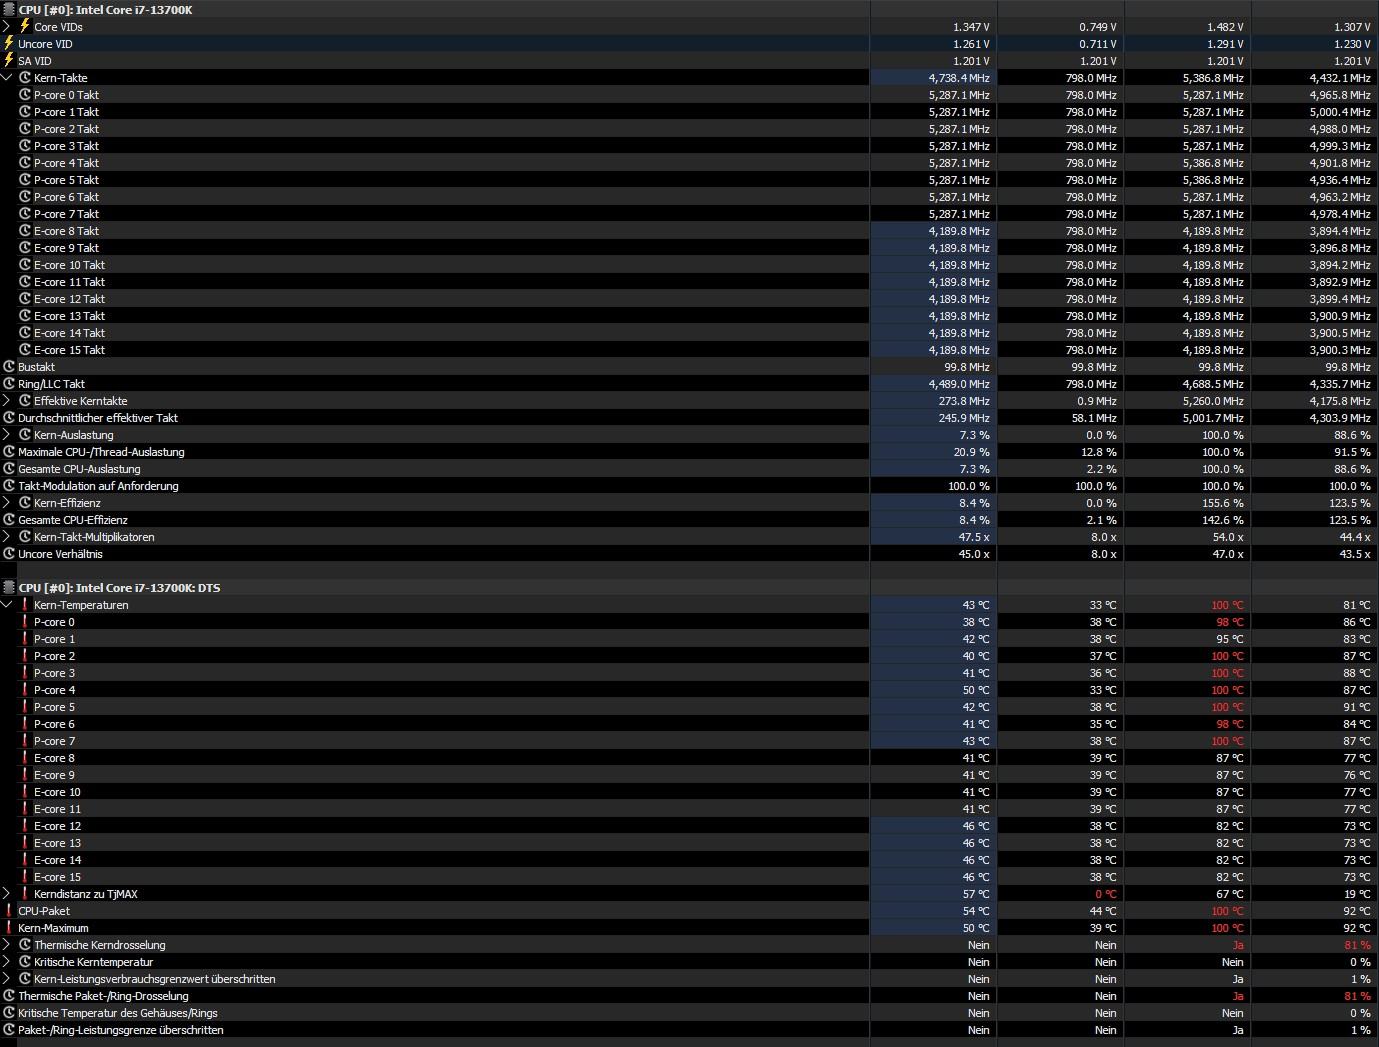The image size is (1379, 1047).
Task: Click the 4,489.0 MHz Ring/LLC value
Action: 959,384
